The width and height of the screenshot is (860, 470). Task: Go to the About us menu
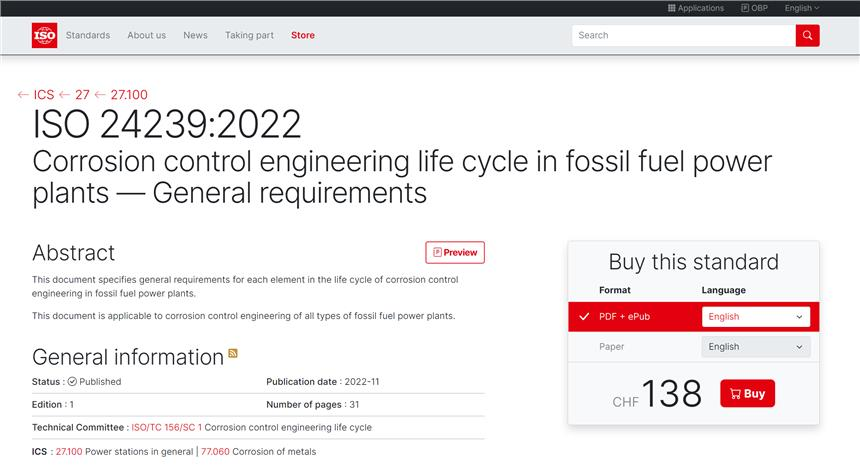(x=147, y=35)
